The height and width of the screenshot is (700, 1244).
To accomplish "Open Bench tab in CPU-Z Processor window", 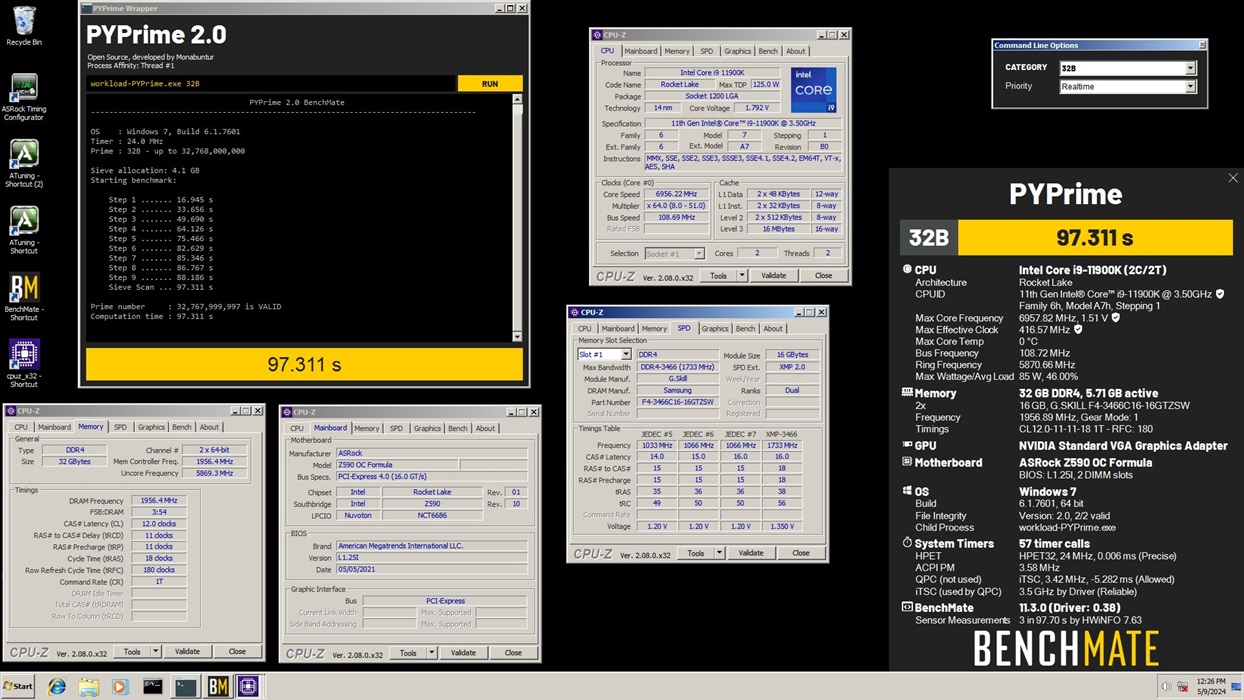I will pyautogui.click(x=768, y=51).
